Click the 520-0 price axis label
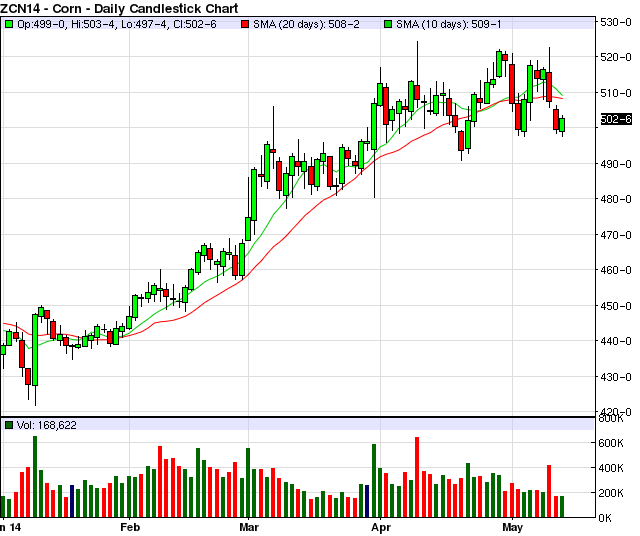640x536 pixels. 616,57
